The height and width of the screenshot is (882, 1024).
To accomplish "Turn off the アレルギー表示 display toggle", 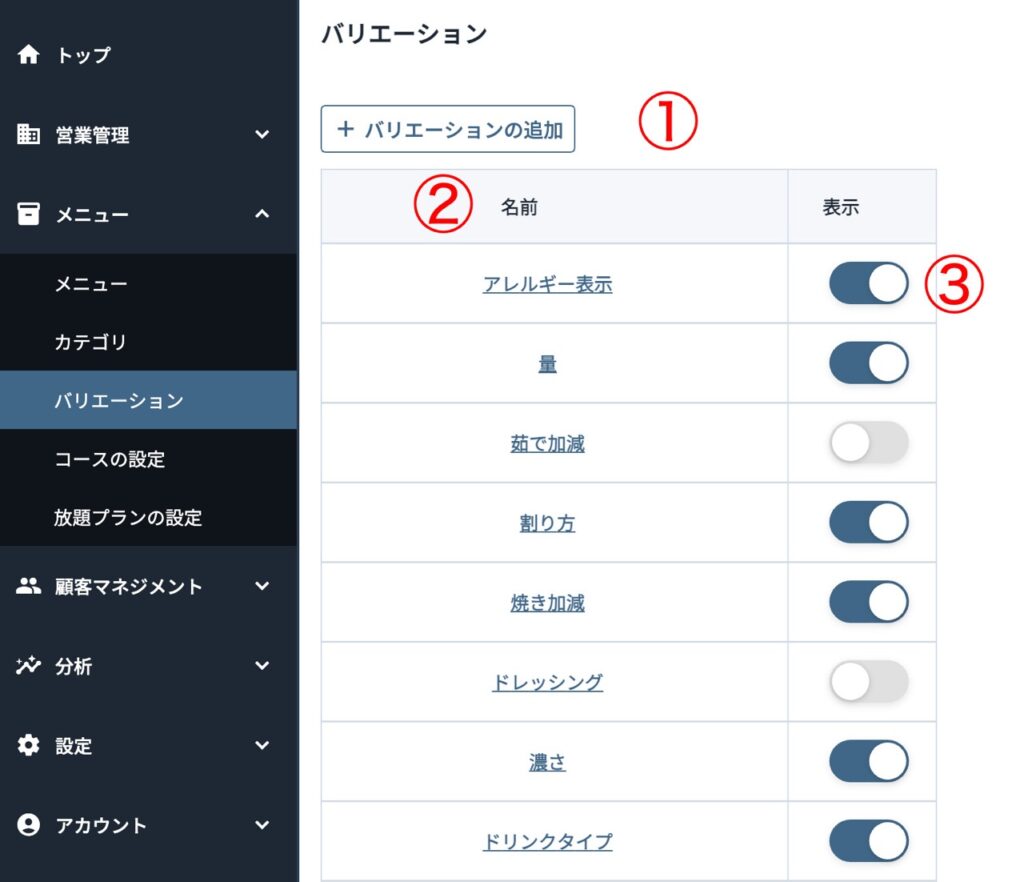I will [868, 284].
